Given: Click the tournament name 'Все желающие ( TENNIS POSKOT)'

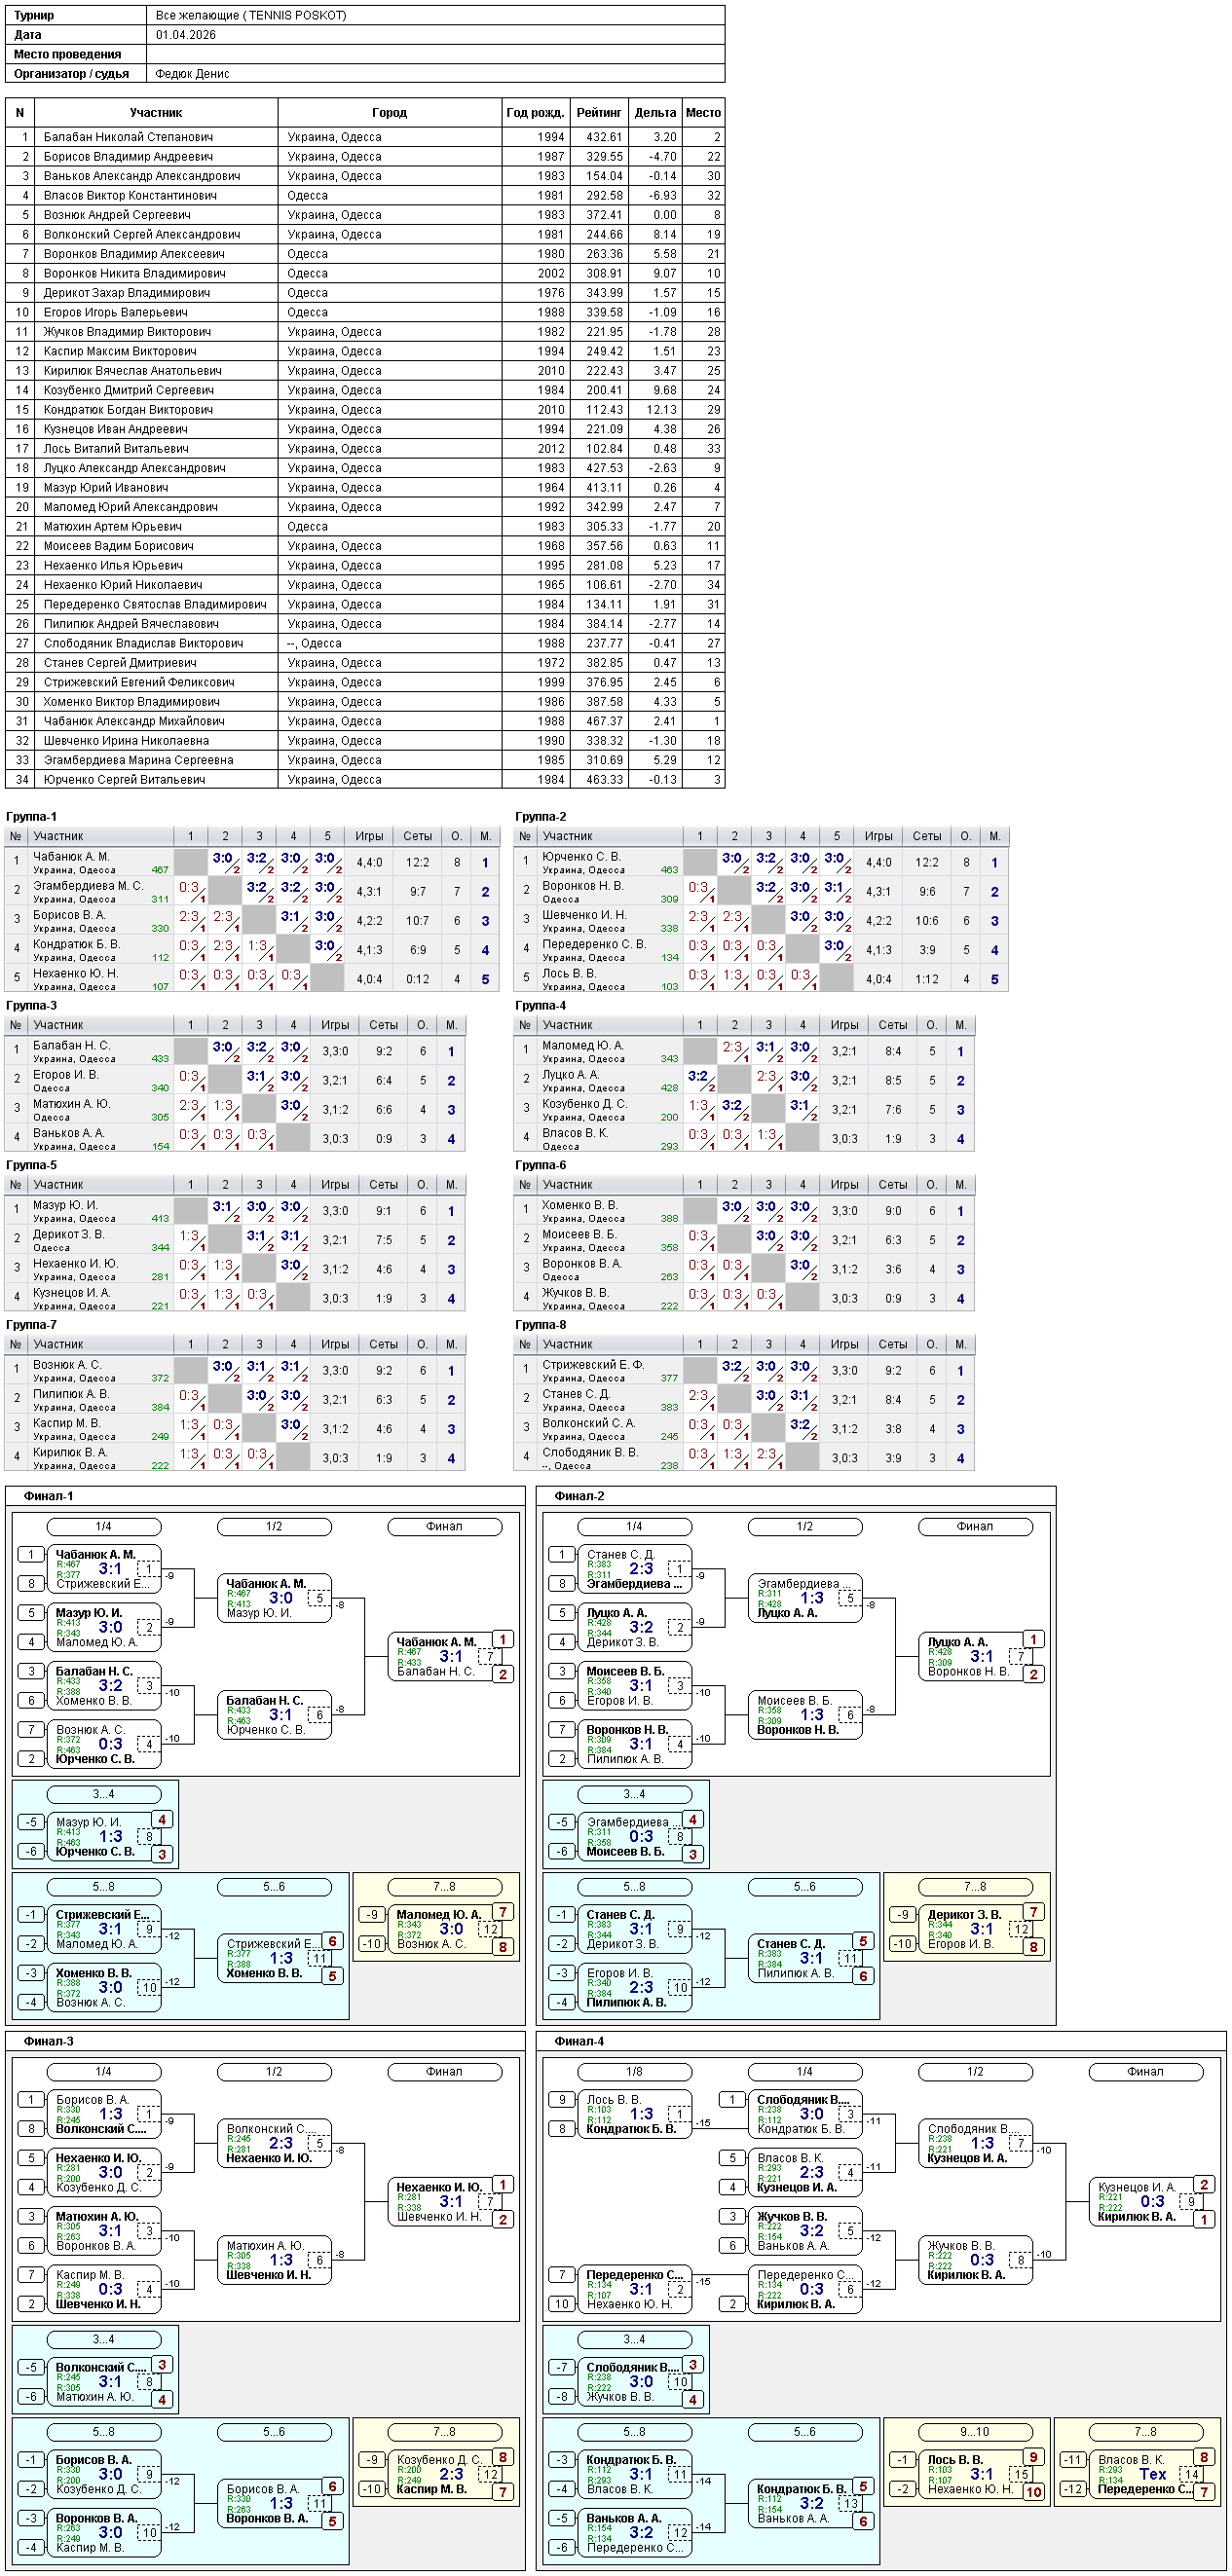Looking at the screenshot, I should point(251,16).
